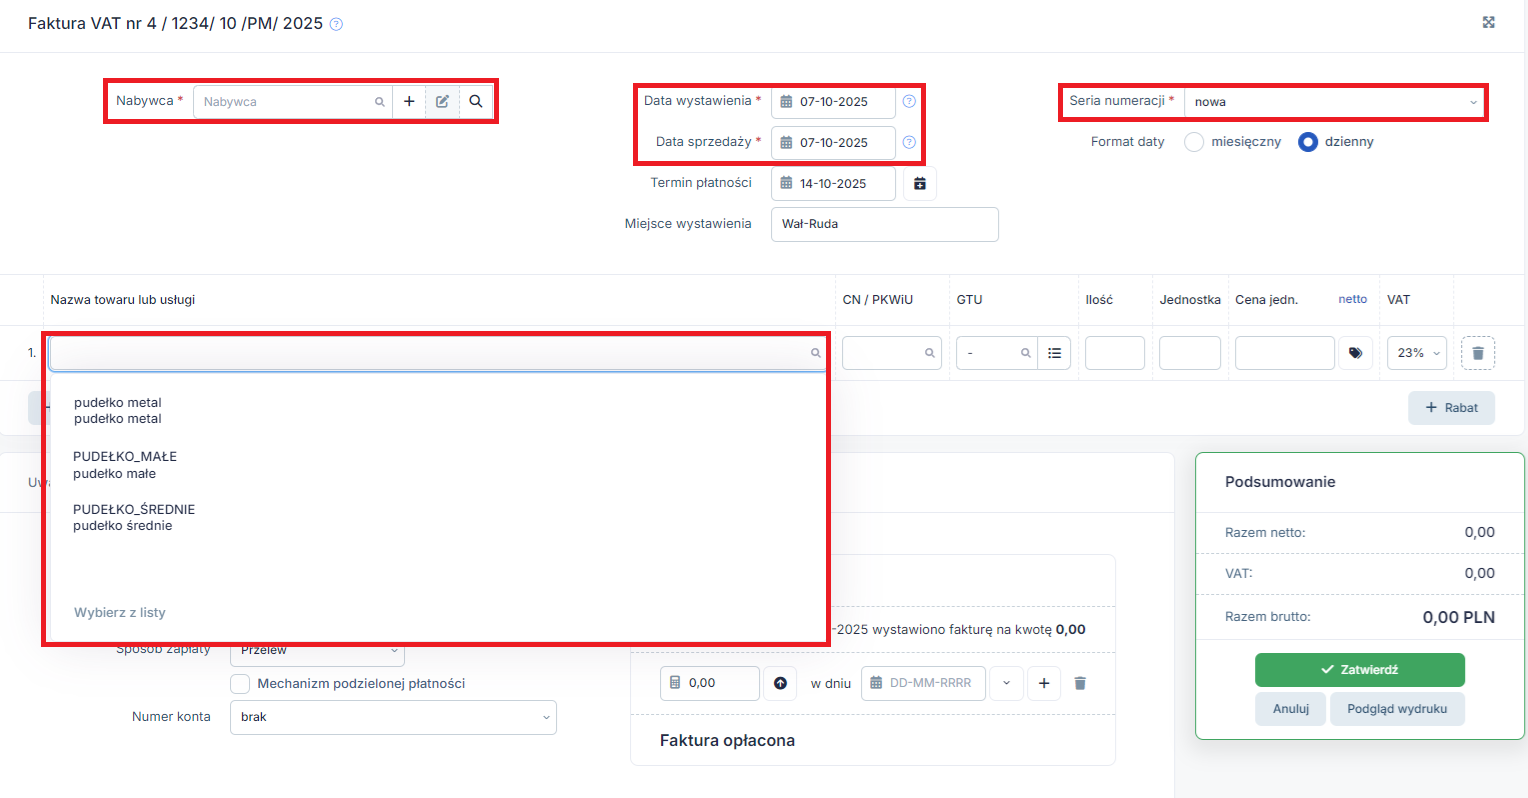Choose PUDEŁKO_MAŁE from the product suggestions
This screenshot has height=798, width=1528.
click(x=125, y=465)
